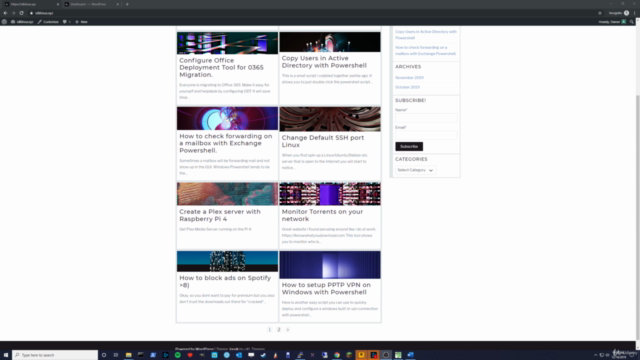
Task: Click the next page arrow in pagination
Action: [288, 330]
